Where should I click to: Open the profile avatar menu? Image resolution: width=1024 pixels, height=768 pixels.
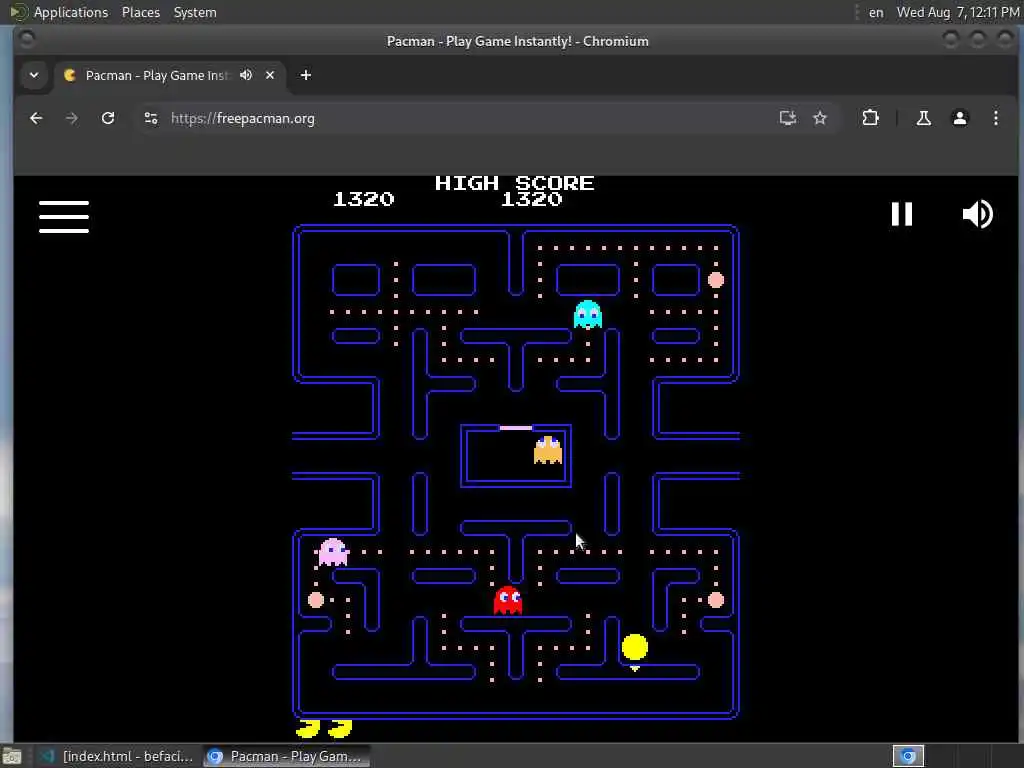tap(959, 118)
